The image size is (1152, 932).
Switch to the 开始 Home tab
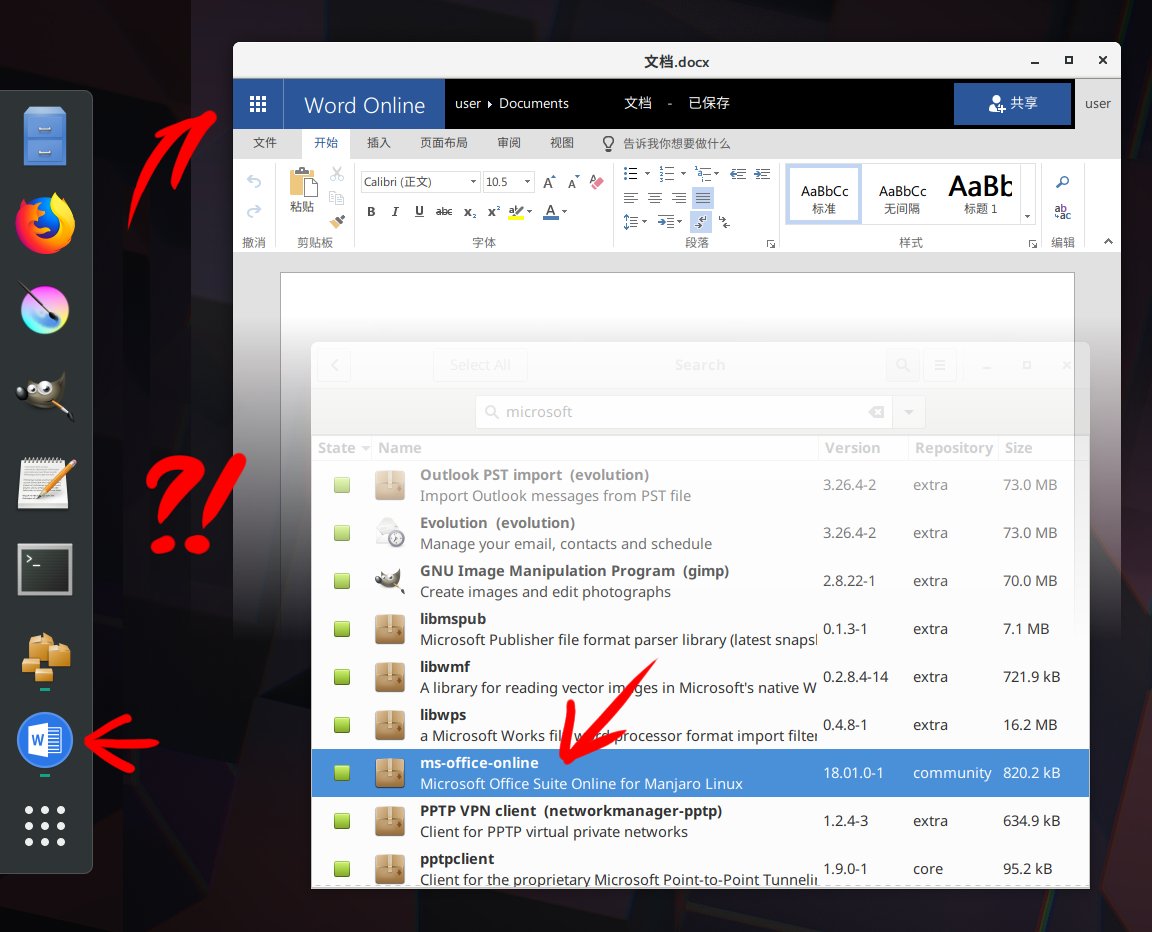click(326, 143)
